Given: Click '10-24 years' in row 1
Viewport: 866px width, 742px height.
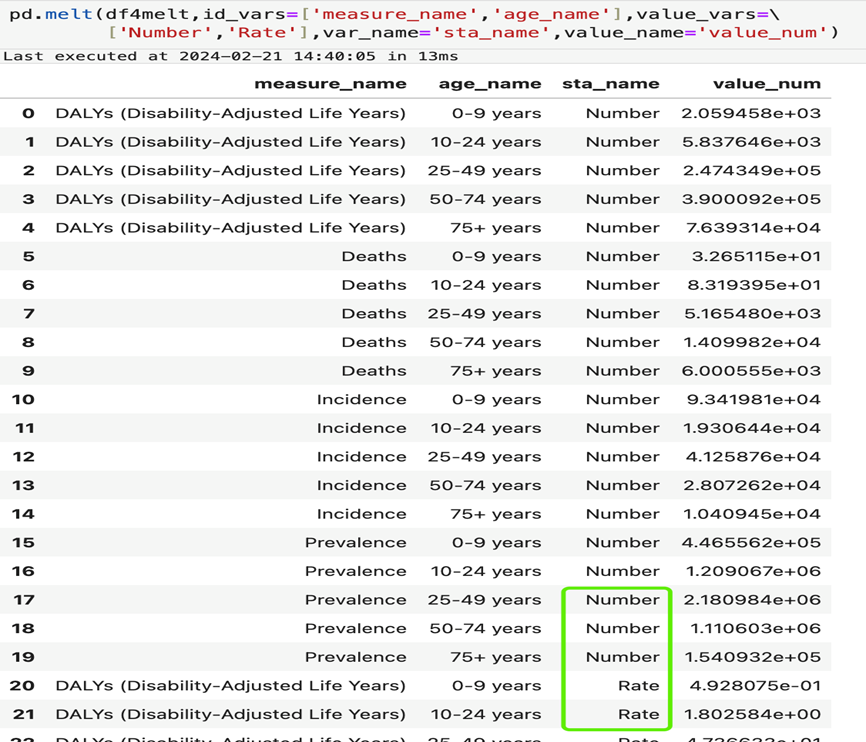Looking at the screenshot, I should (x=486, y=142).
